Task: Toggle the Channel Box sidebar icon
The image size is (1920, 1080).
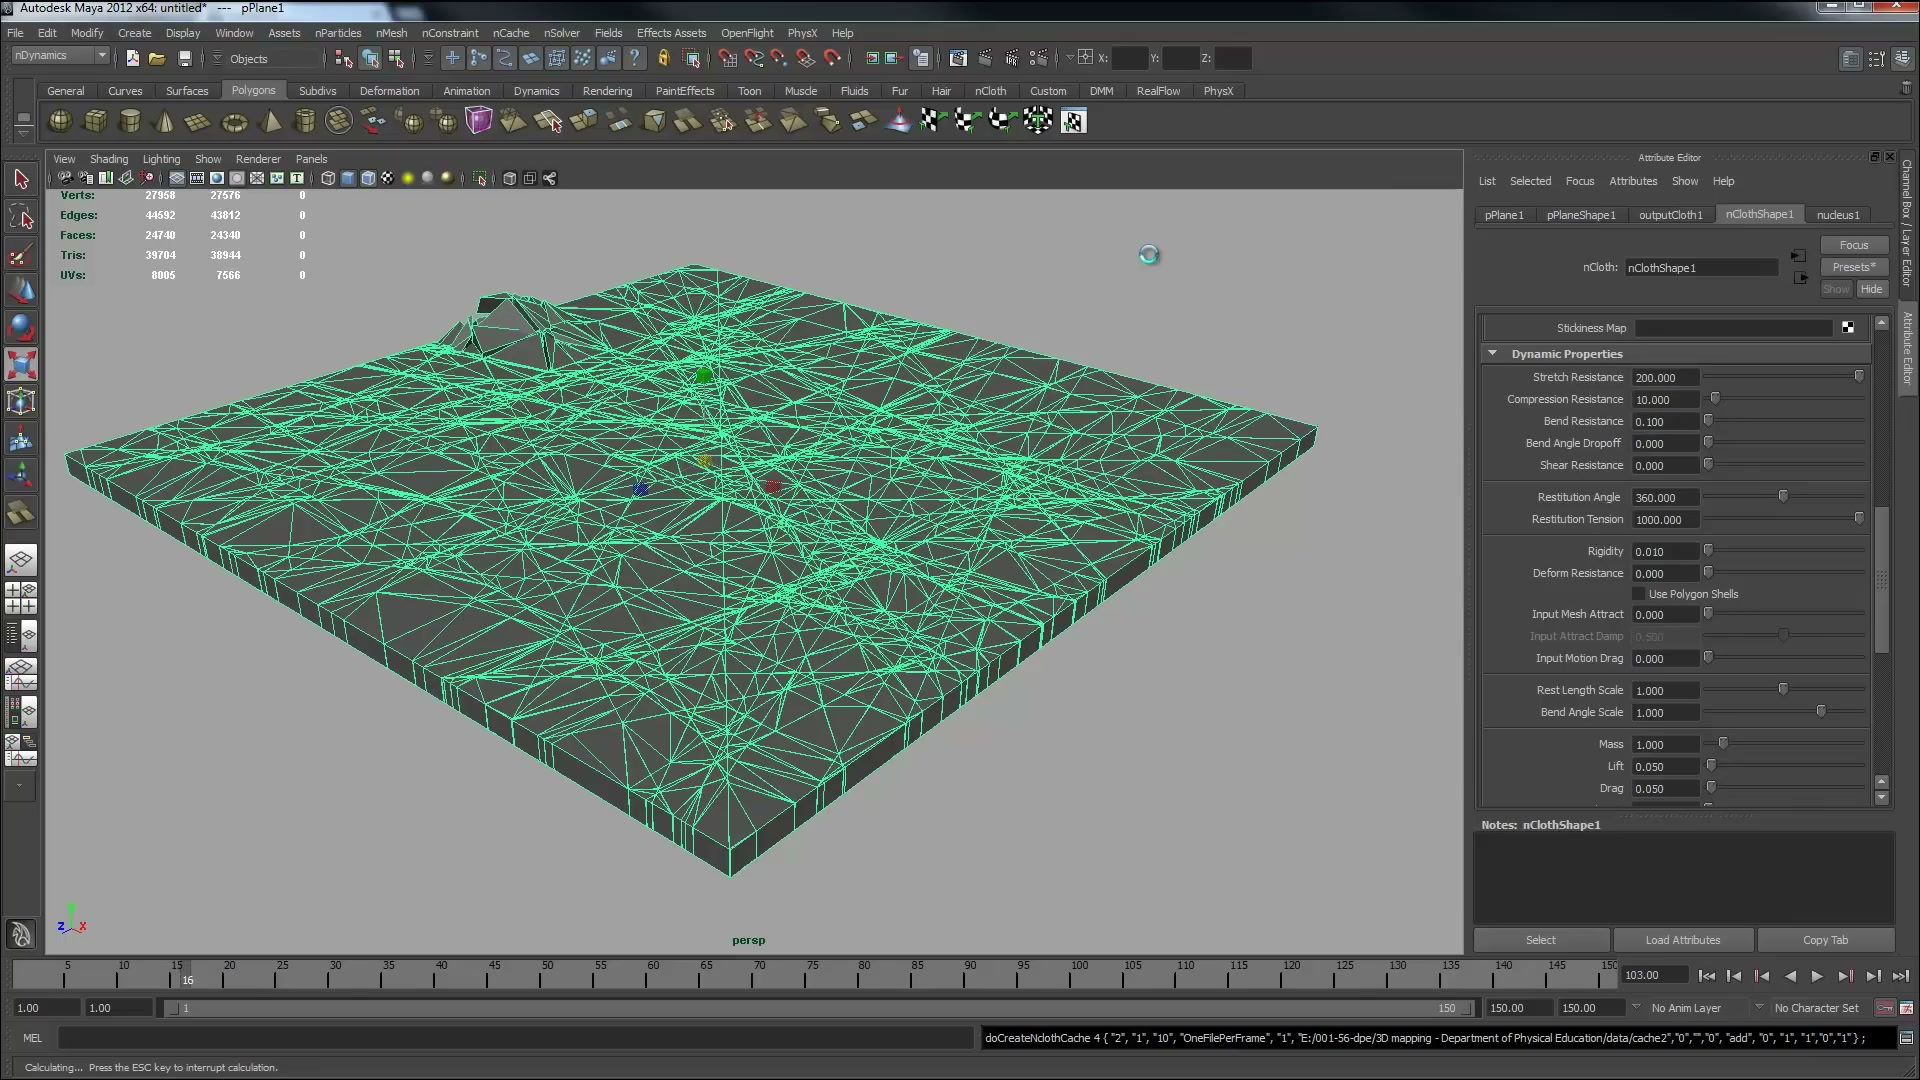Action: coord(1902,59)
